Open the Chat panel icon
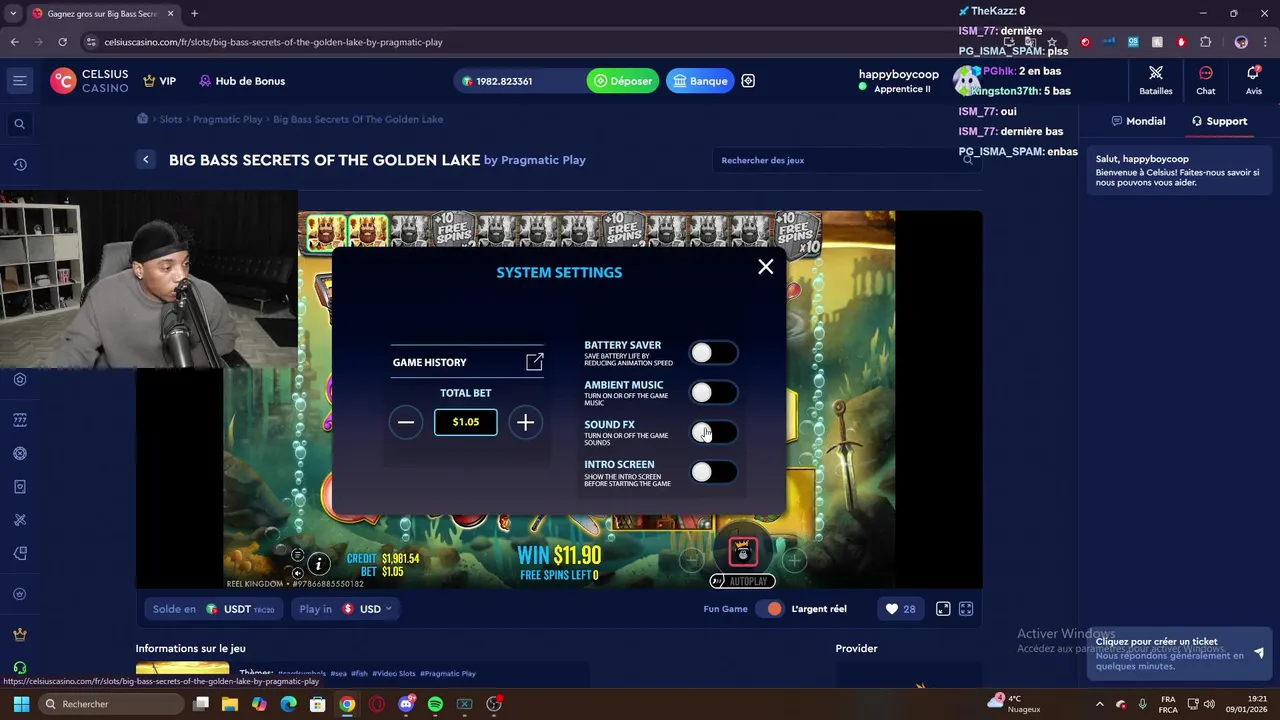1280x720 pixels. tap(1206, 80)
